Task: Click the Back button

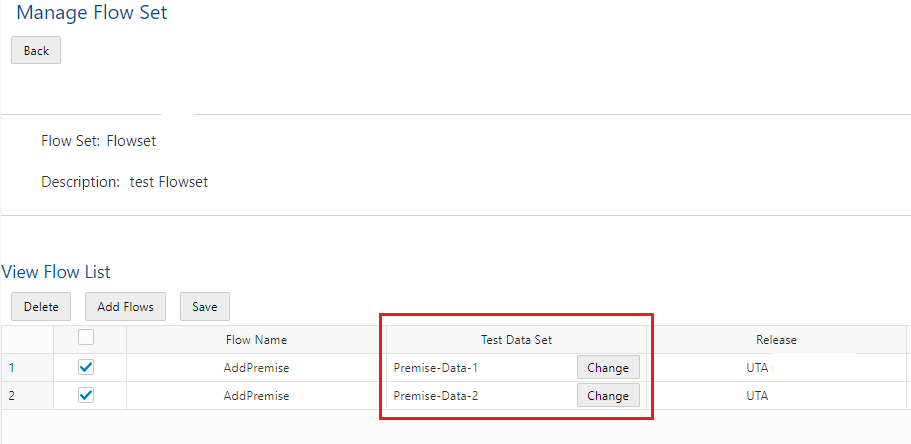Action: click(36, 51)
